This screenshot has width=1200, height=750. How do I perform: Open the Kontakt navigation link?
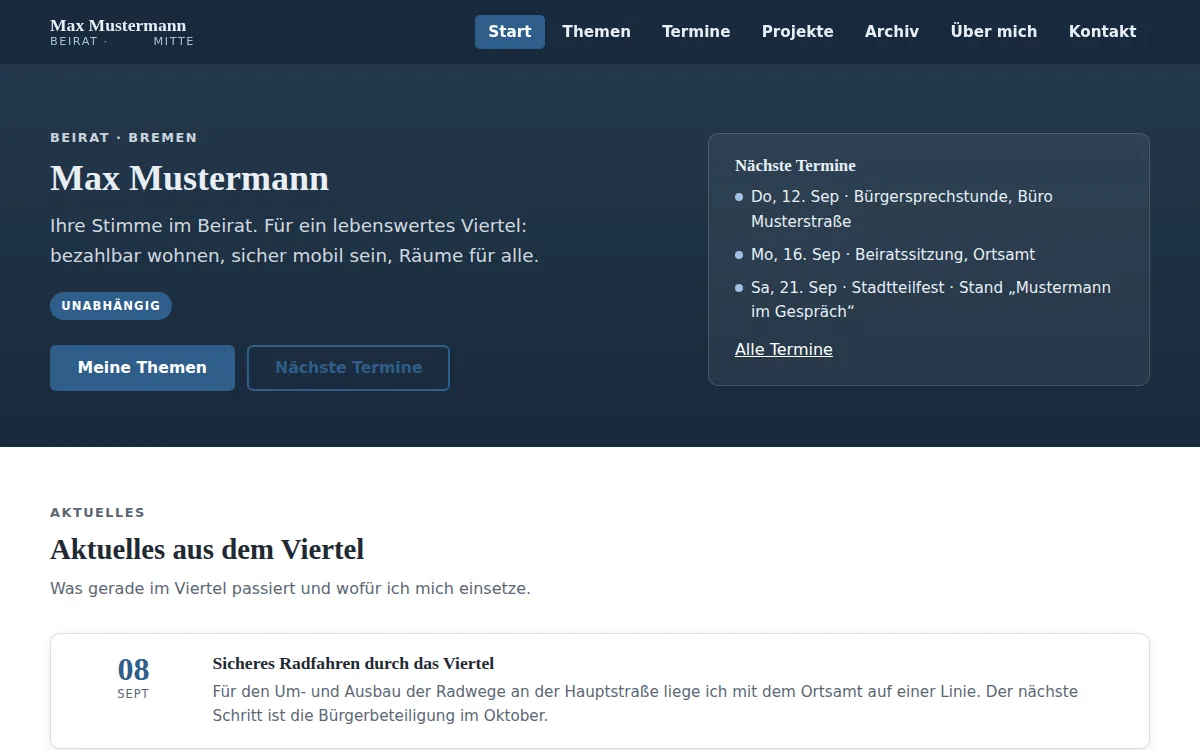(x=1102, y=32)
